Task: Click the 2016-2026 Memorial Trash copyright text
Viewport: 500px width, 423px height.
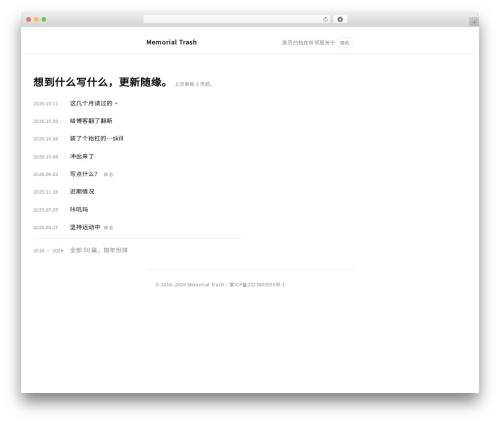Action: (190, 285)
